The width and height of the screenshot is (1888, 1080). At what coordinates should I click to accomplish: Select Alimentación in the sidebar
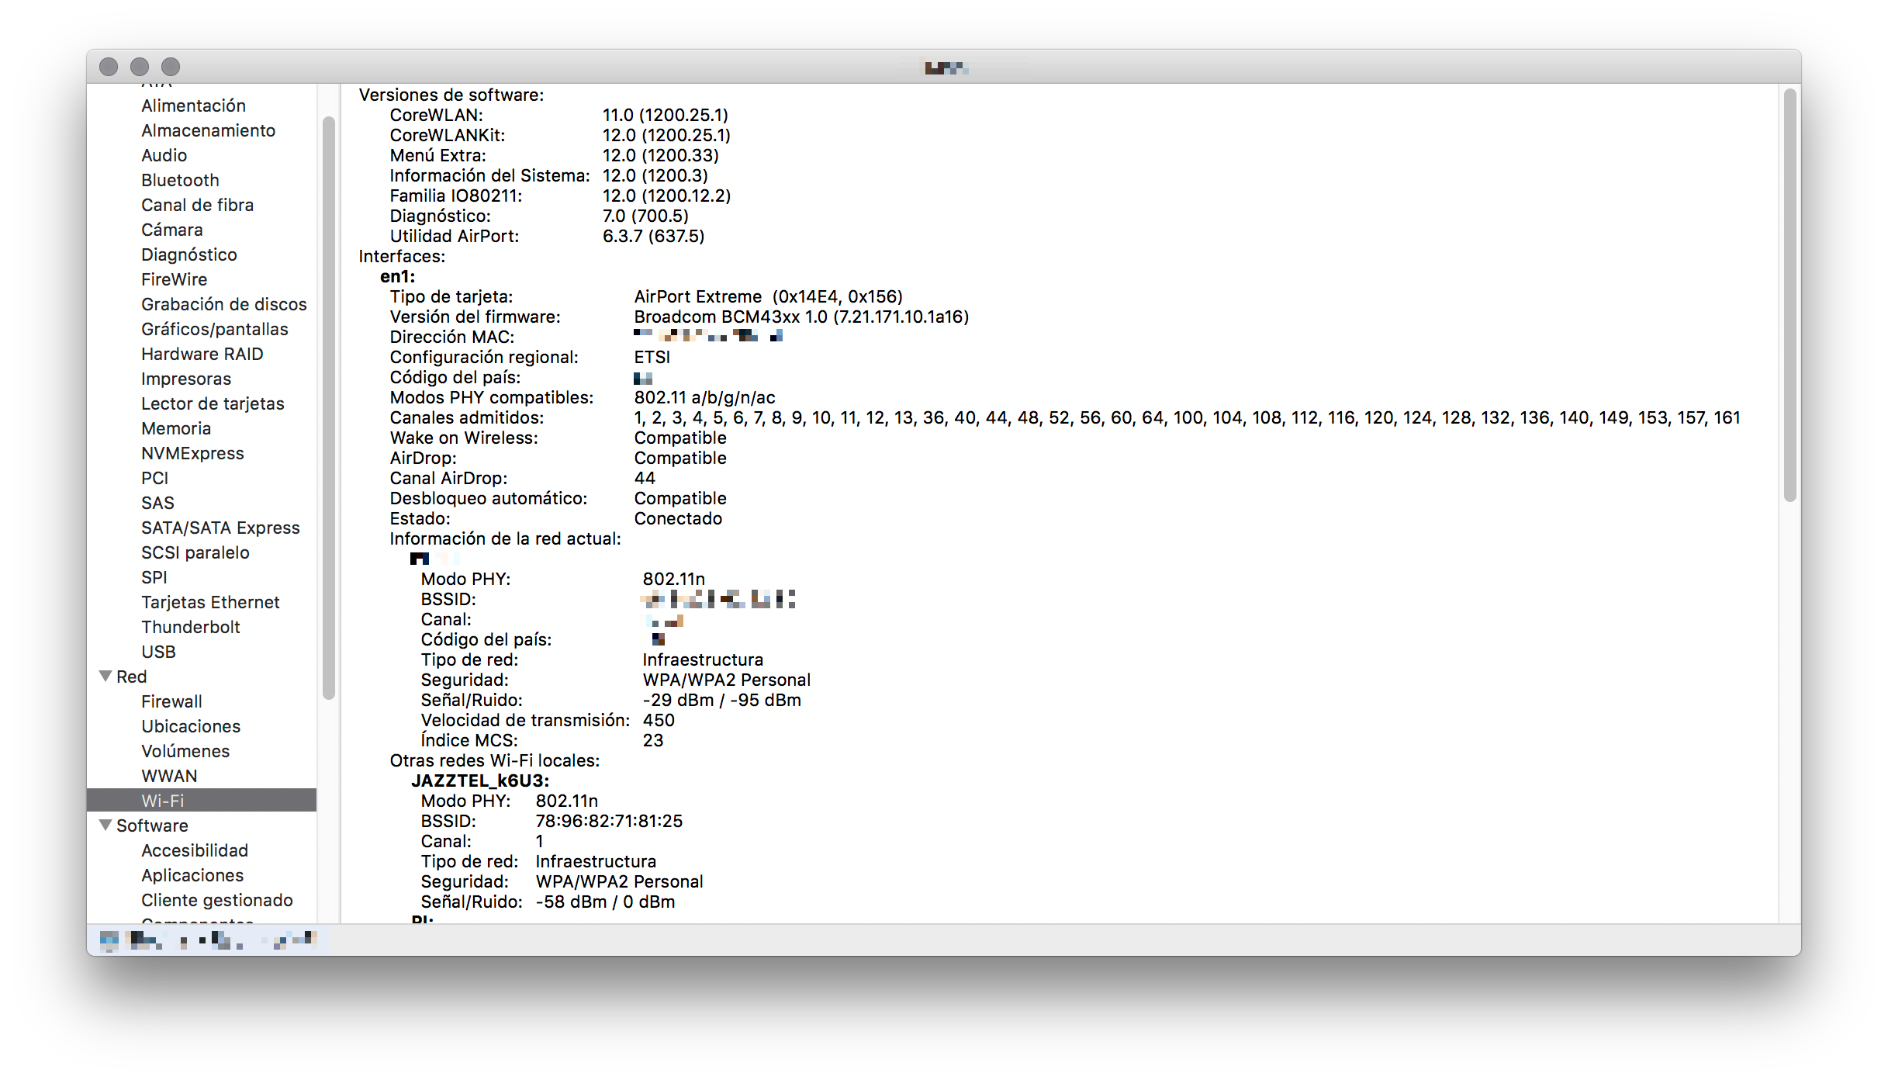coord(193,106)
